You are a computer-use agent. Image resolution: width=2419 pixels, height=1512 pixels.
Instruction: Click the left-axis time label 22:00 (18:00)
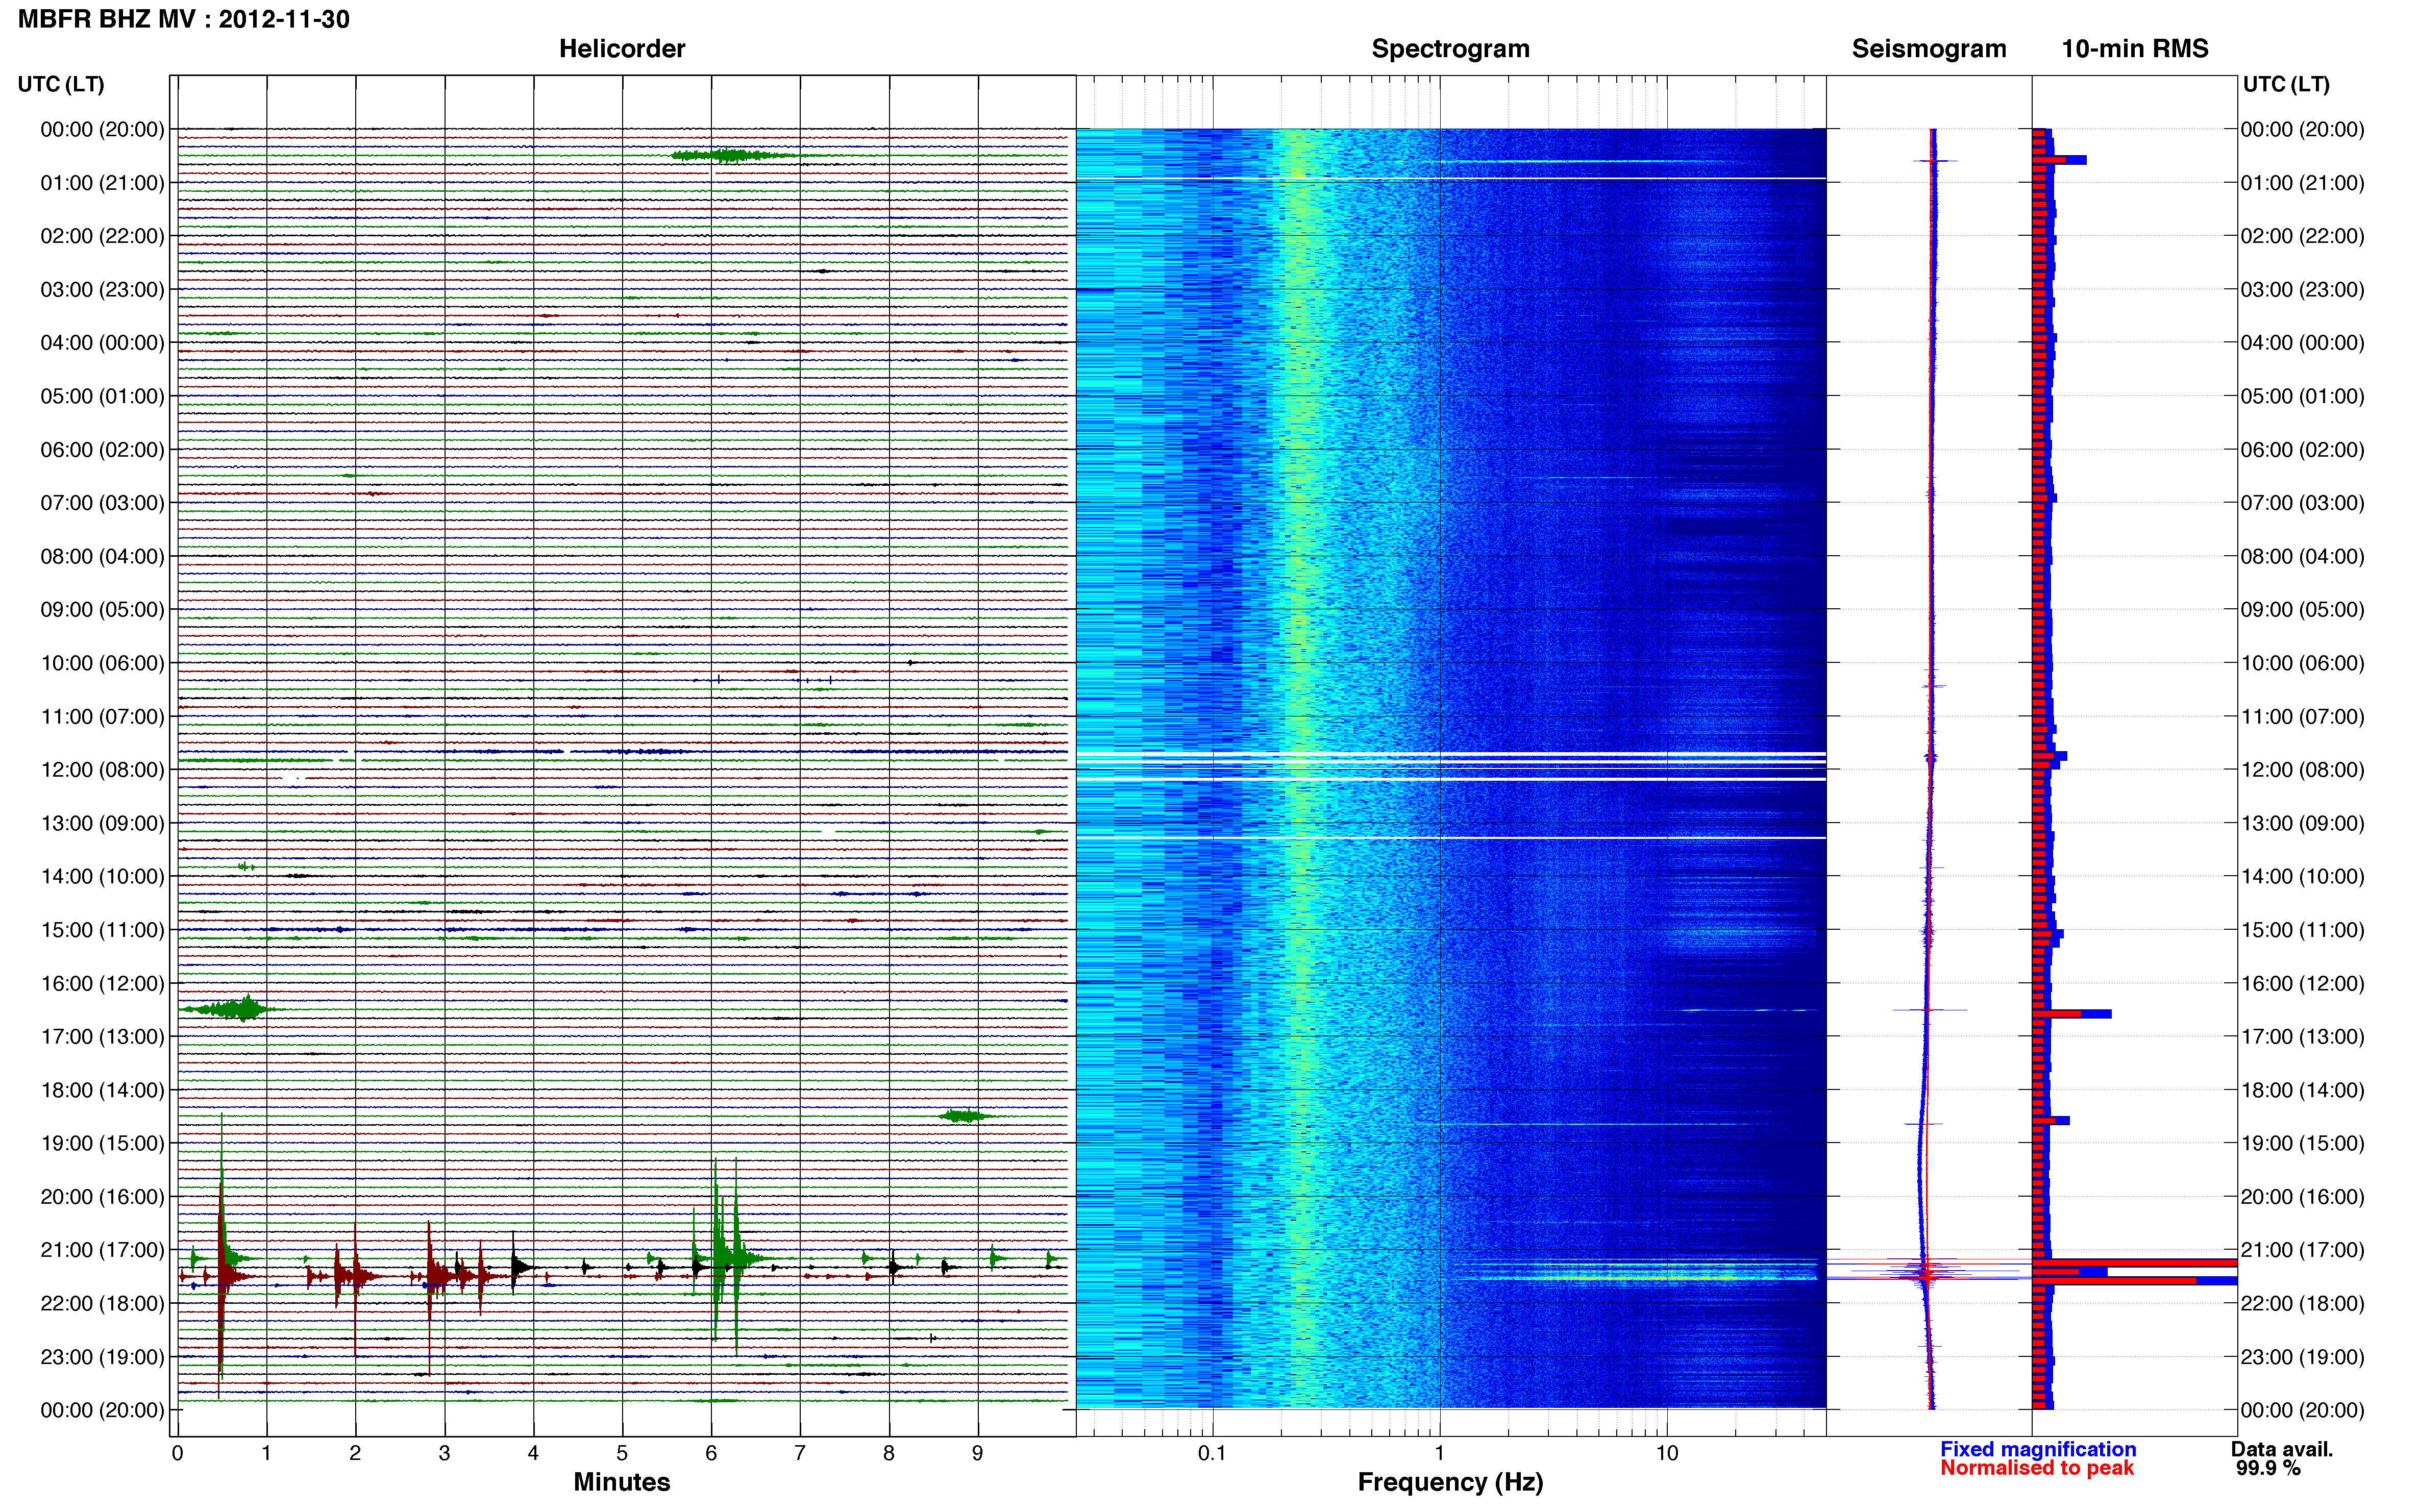(x=102, y=1304)
